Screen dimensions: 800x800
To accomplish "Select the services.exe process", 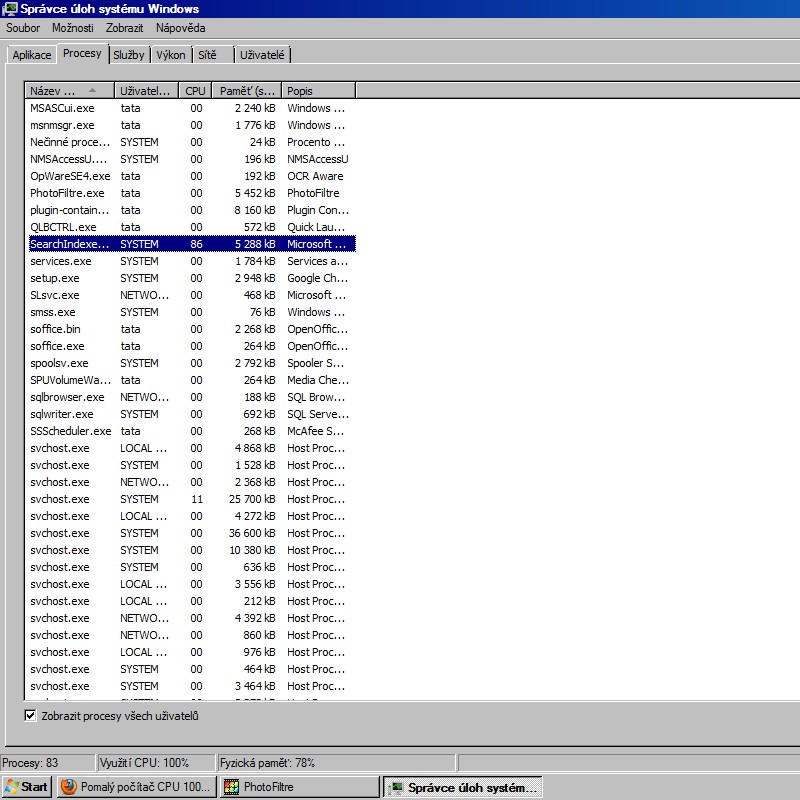I will pyautogui.click(x=192, y=261).
